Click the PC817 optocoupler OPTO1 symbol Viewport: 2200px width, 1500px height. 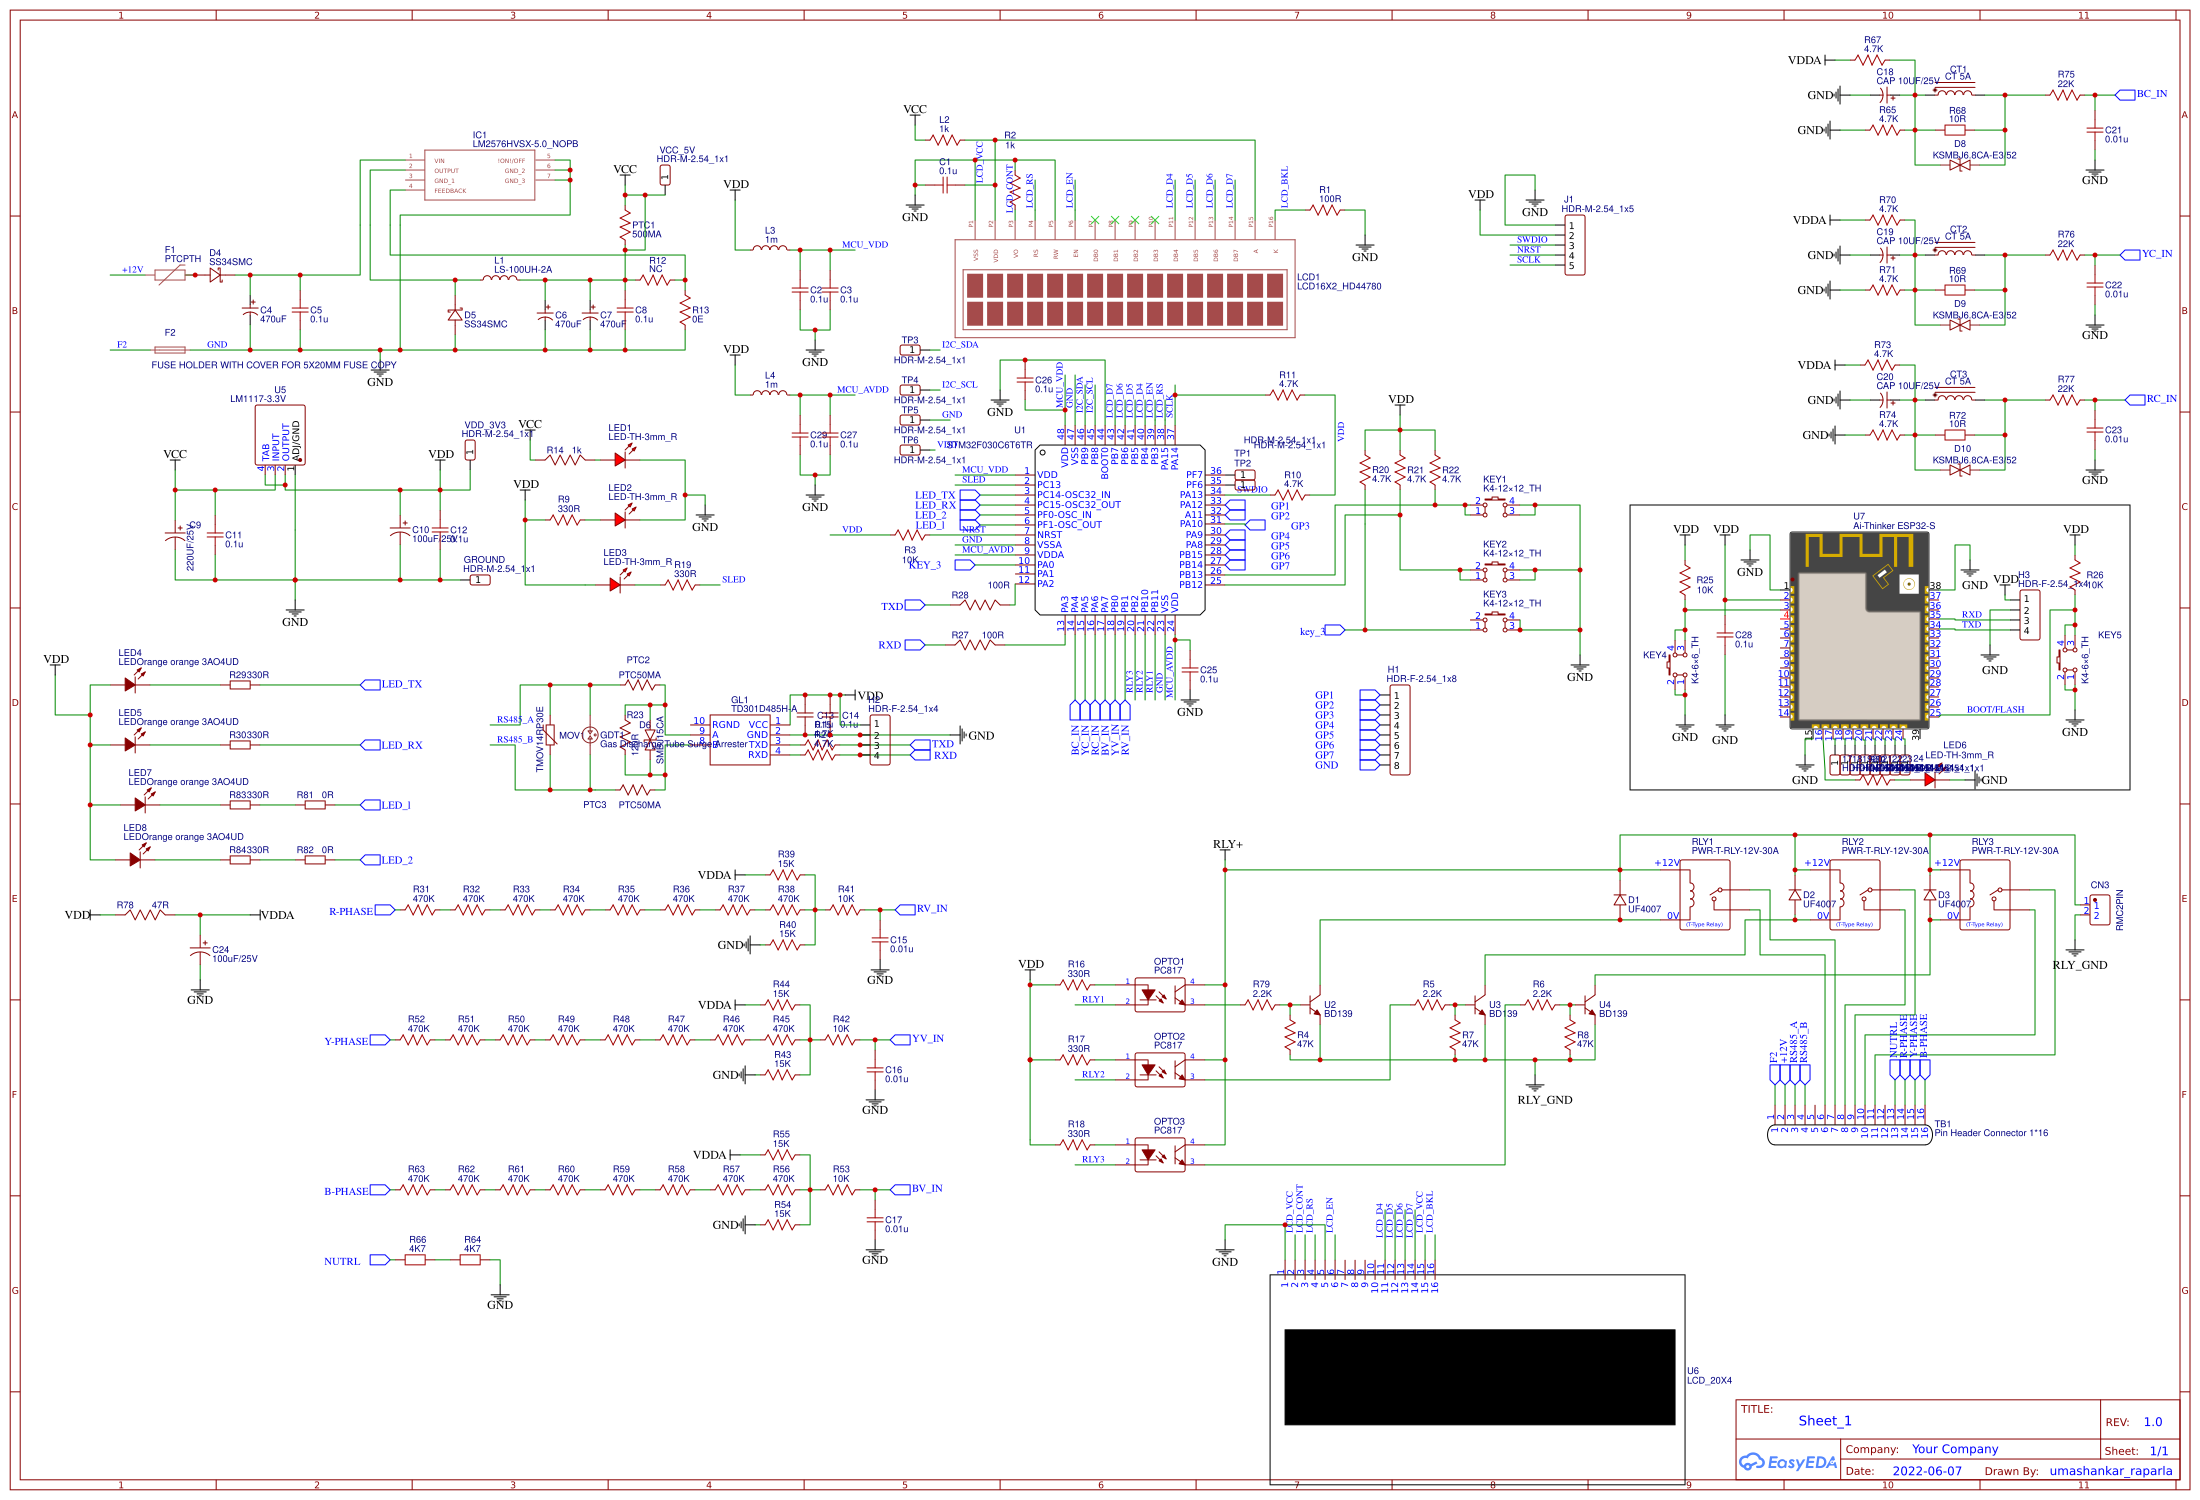tap(1160, 995)
